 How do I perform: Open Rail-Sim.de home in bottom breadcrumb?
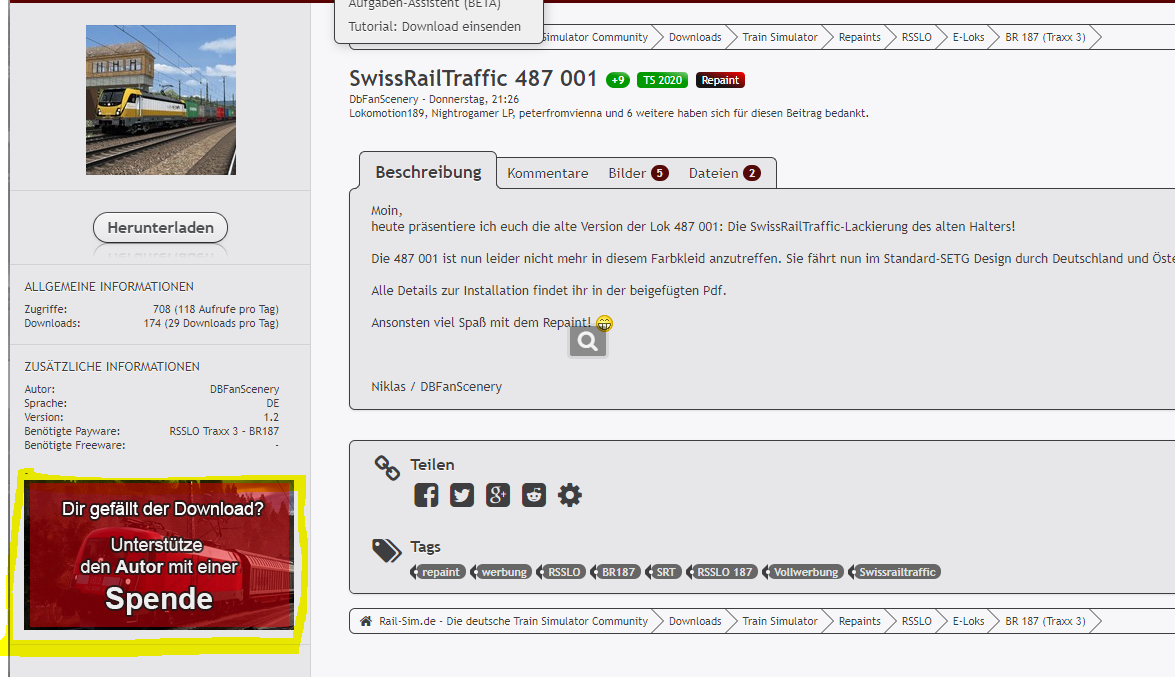click(x=513, y=621)
